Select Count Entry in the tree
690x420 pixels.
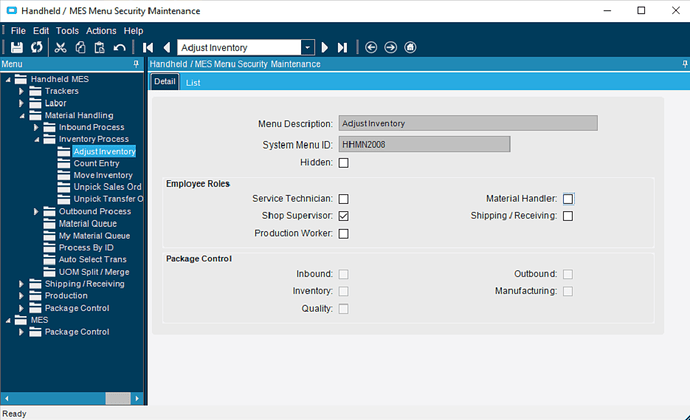point(95,163)
